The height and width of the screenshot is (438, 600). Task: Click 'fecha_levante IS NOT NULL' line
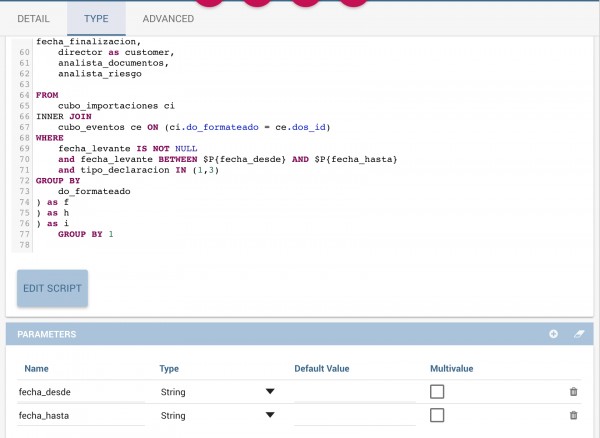click(128, 148)
